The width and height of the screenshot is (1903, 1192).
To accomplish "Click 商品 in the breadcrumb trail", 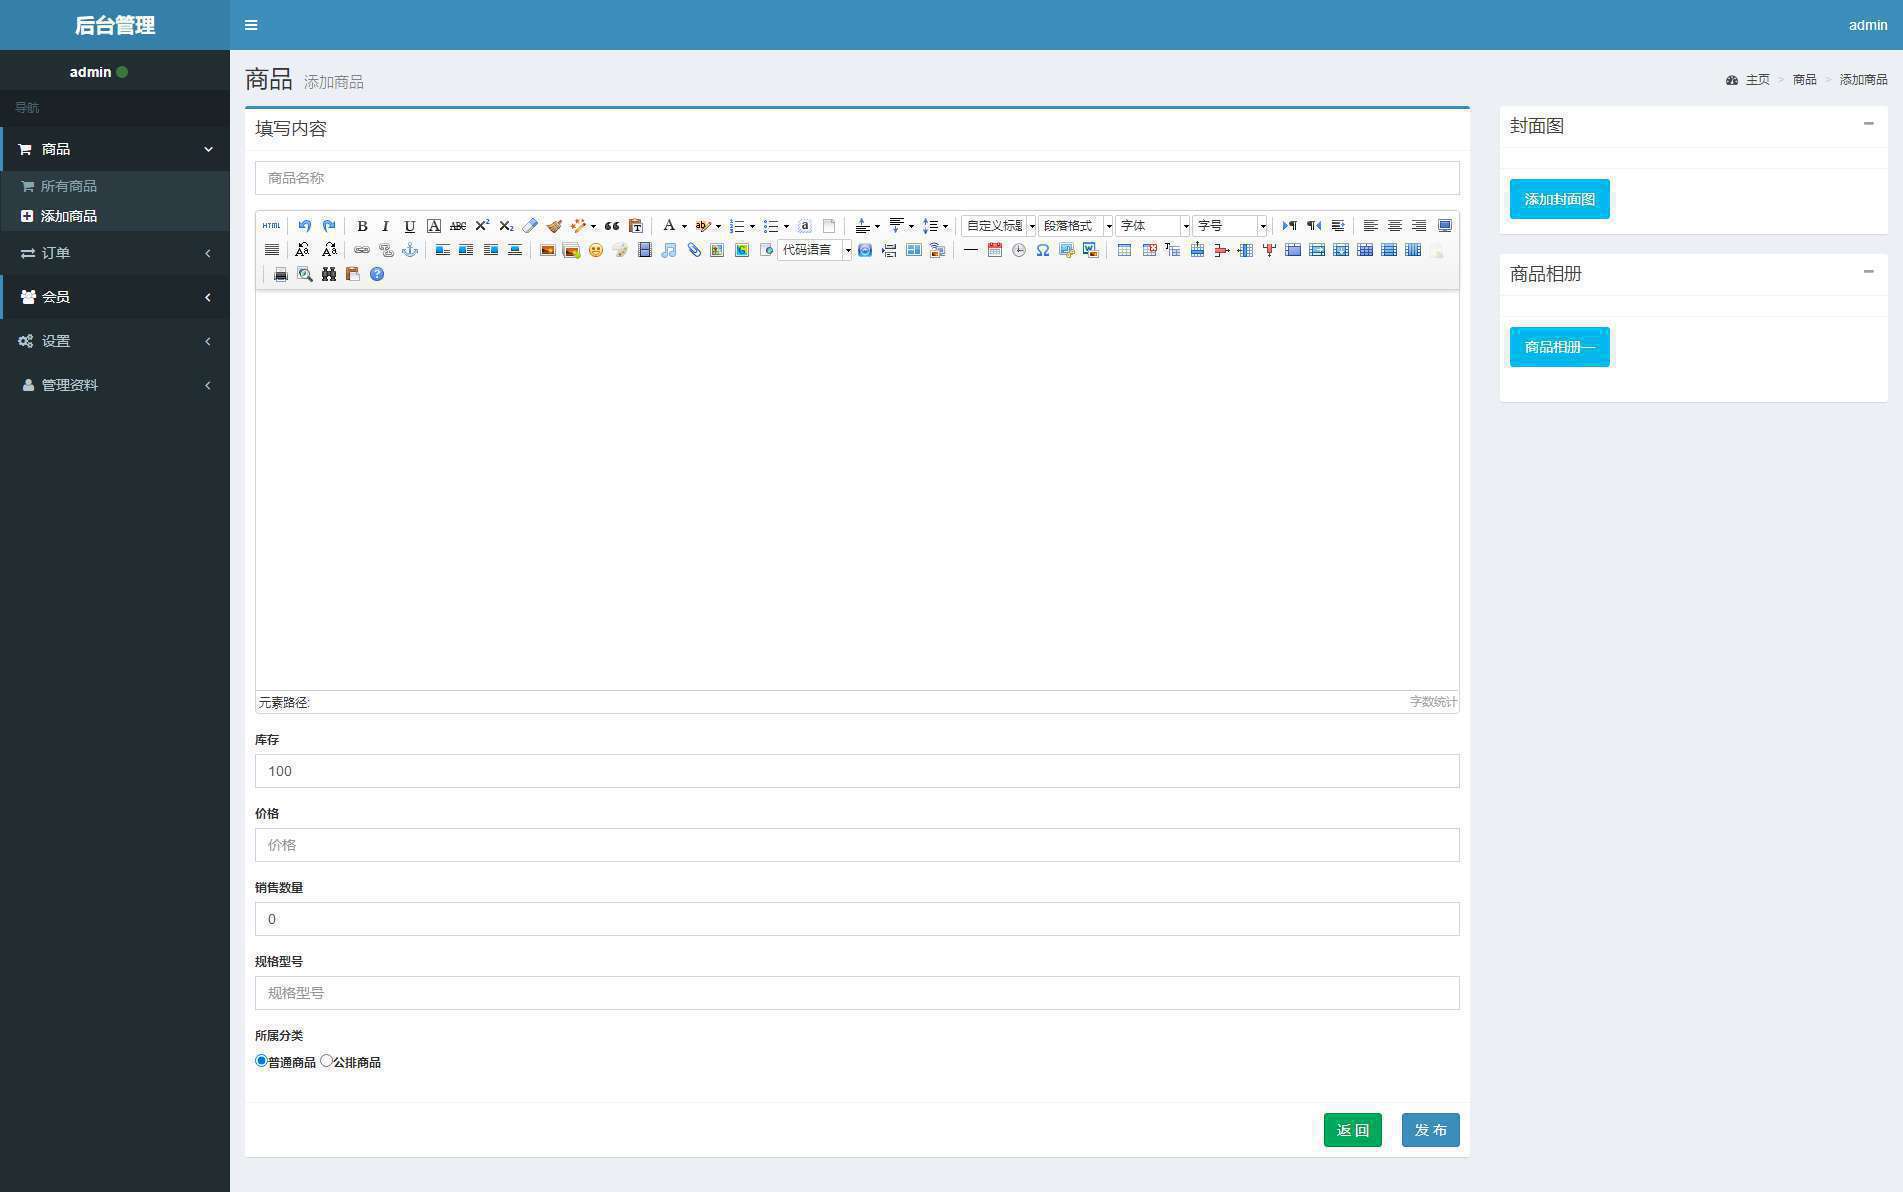I will click(1804, 80).
